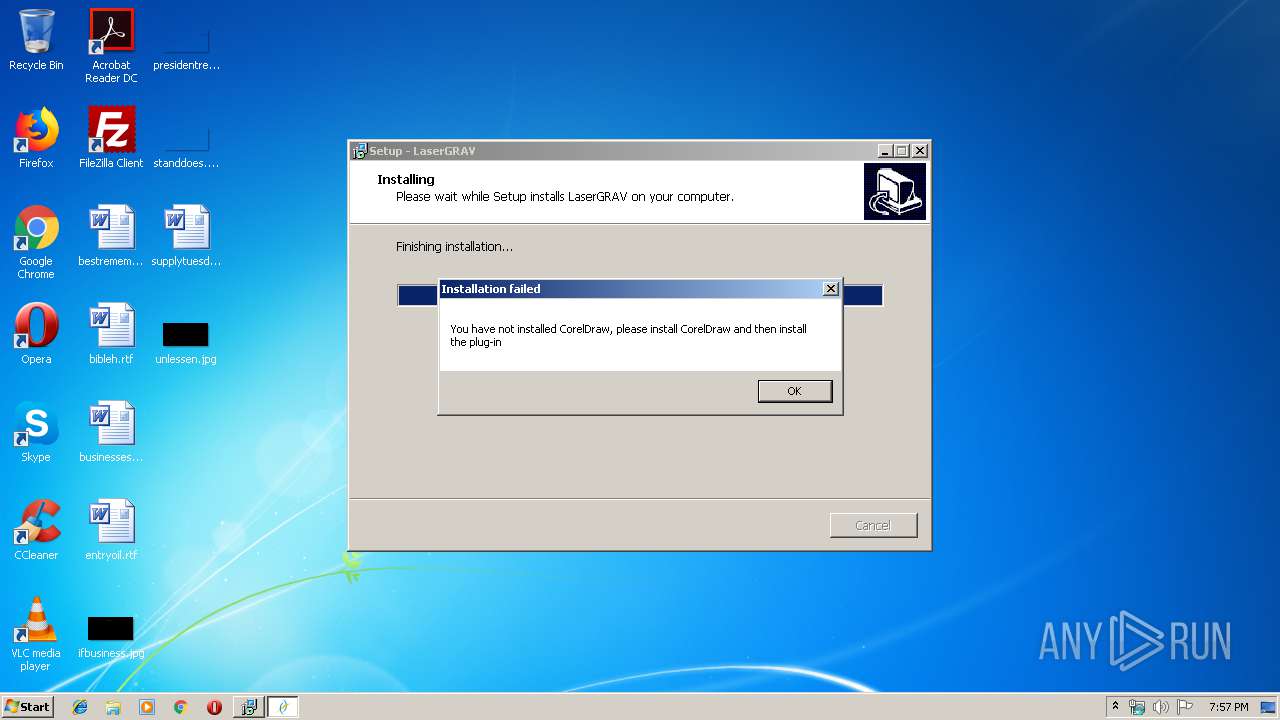
Task: Open Chrome from the taskbar
Action: pyautogui.click(x=181, y=707)
